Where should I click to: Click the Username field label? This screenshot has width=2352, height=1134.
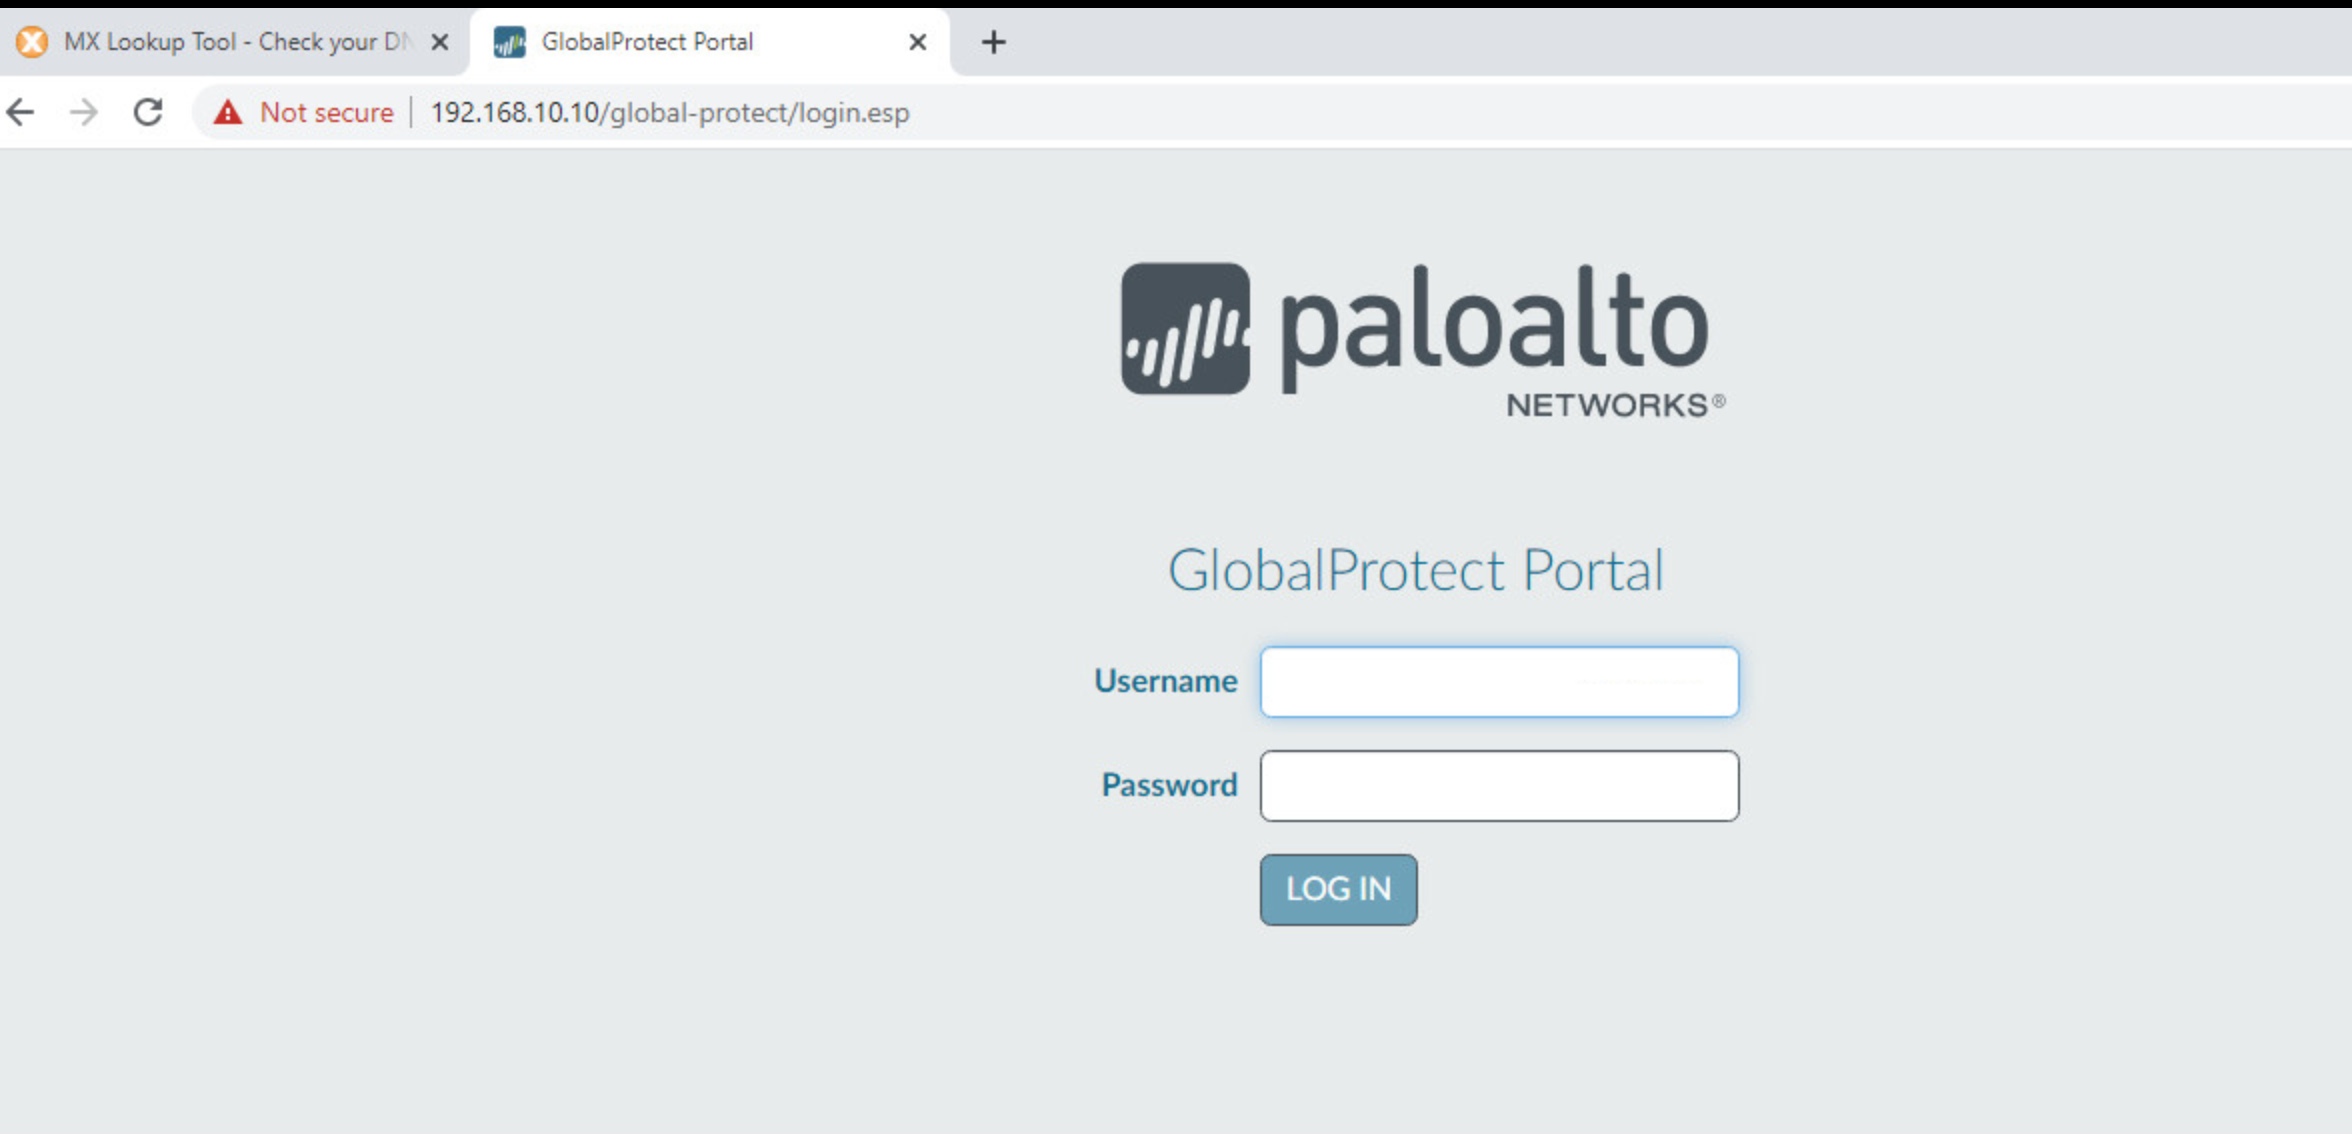(x=1165, y=681)
